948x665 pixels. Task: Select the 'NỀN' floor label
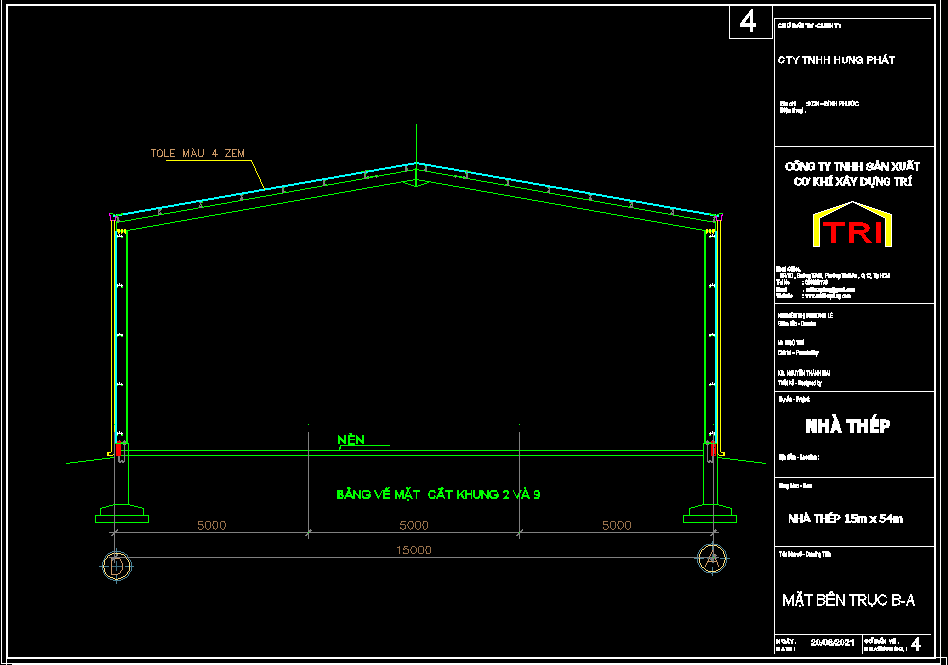coord(351,440)
